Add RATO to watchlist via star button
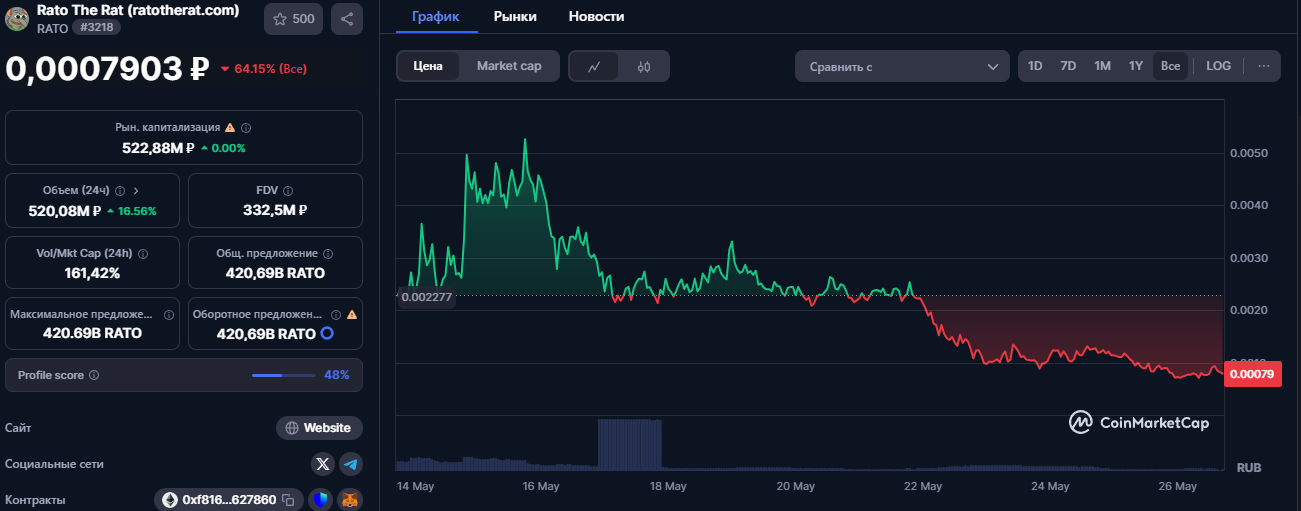The height and width of the screenshot is (511, 1301). click(x=293, y=19)
